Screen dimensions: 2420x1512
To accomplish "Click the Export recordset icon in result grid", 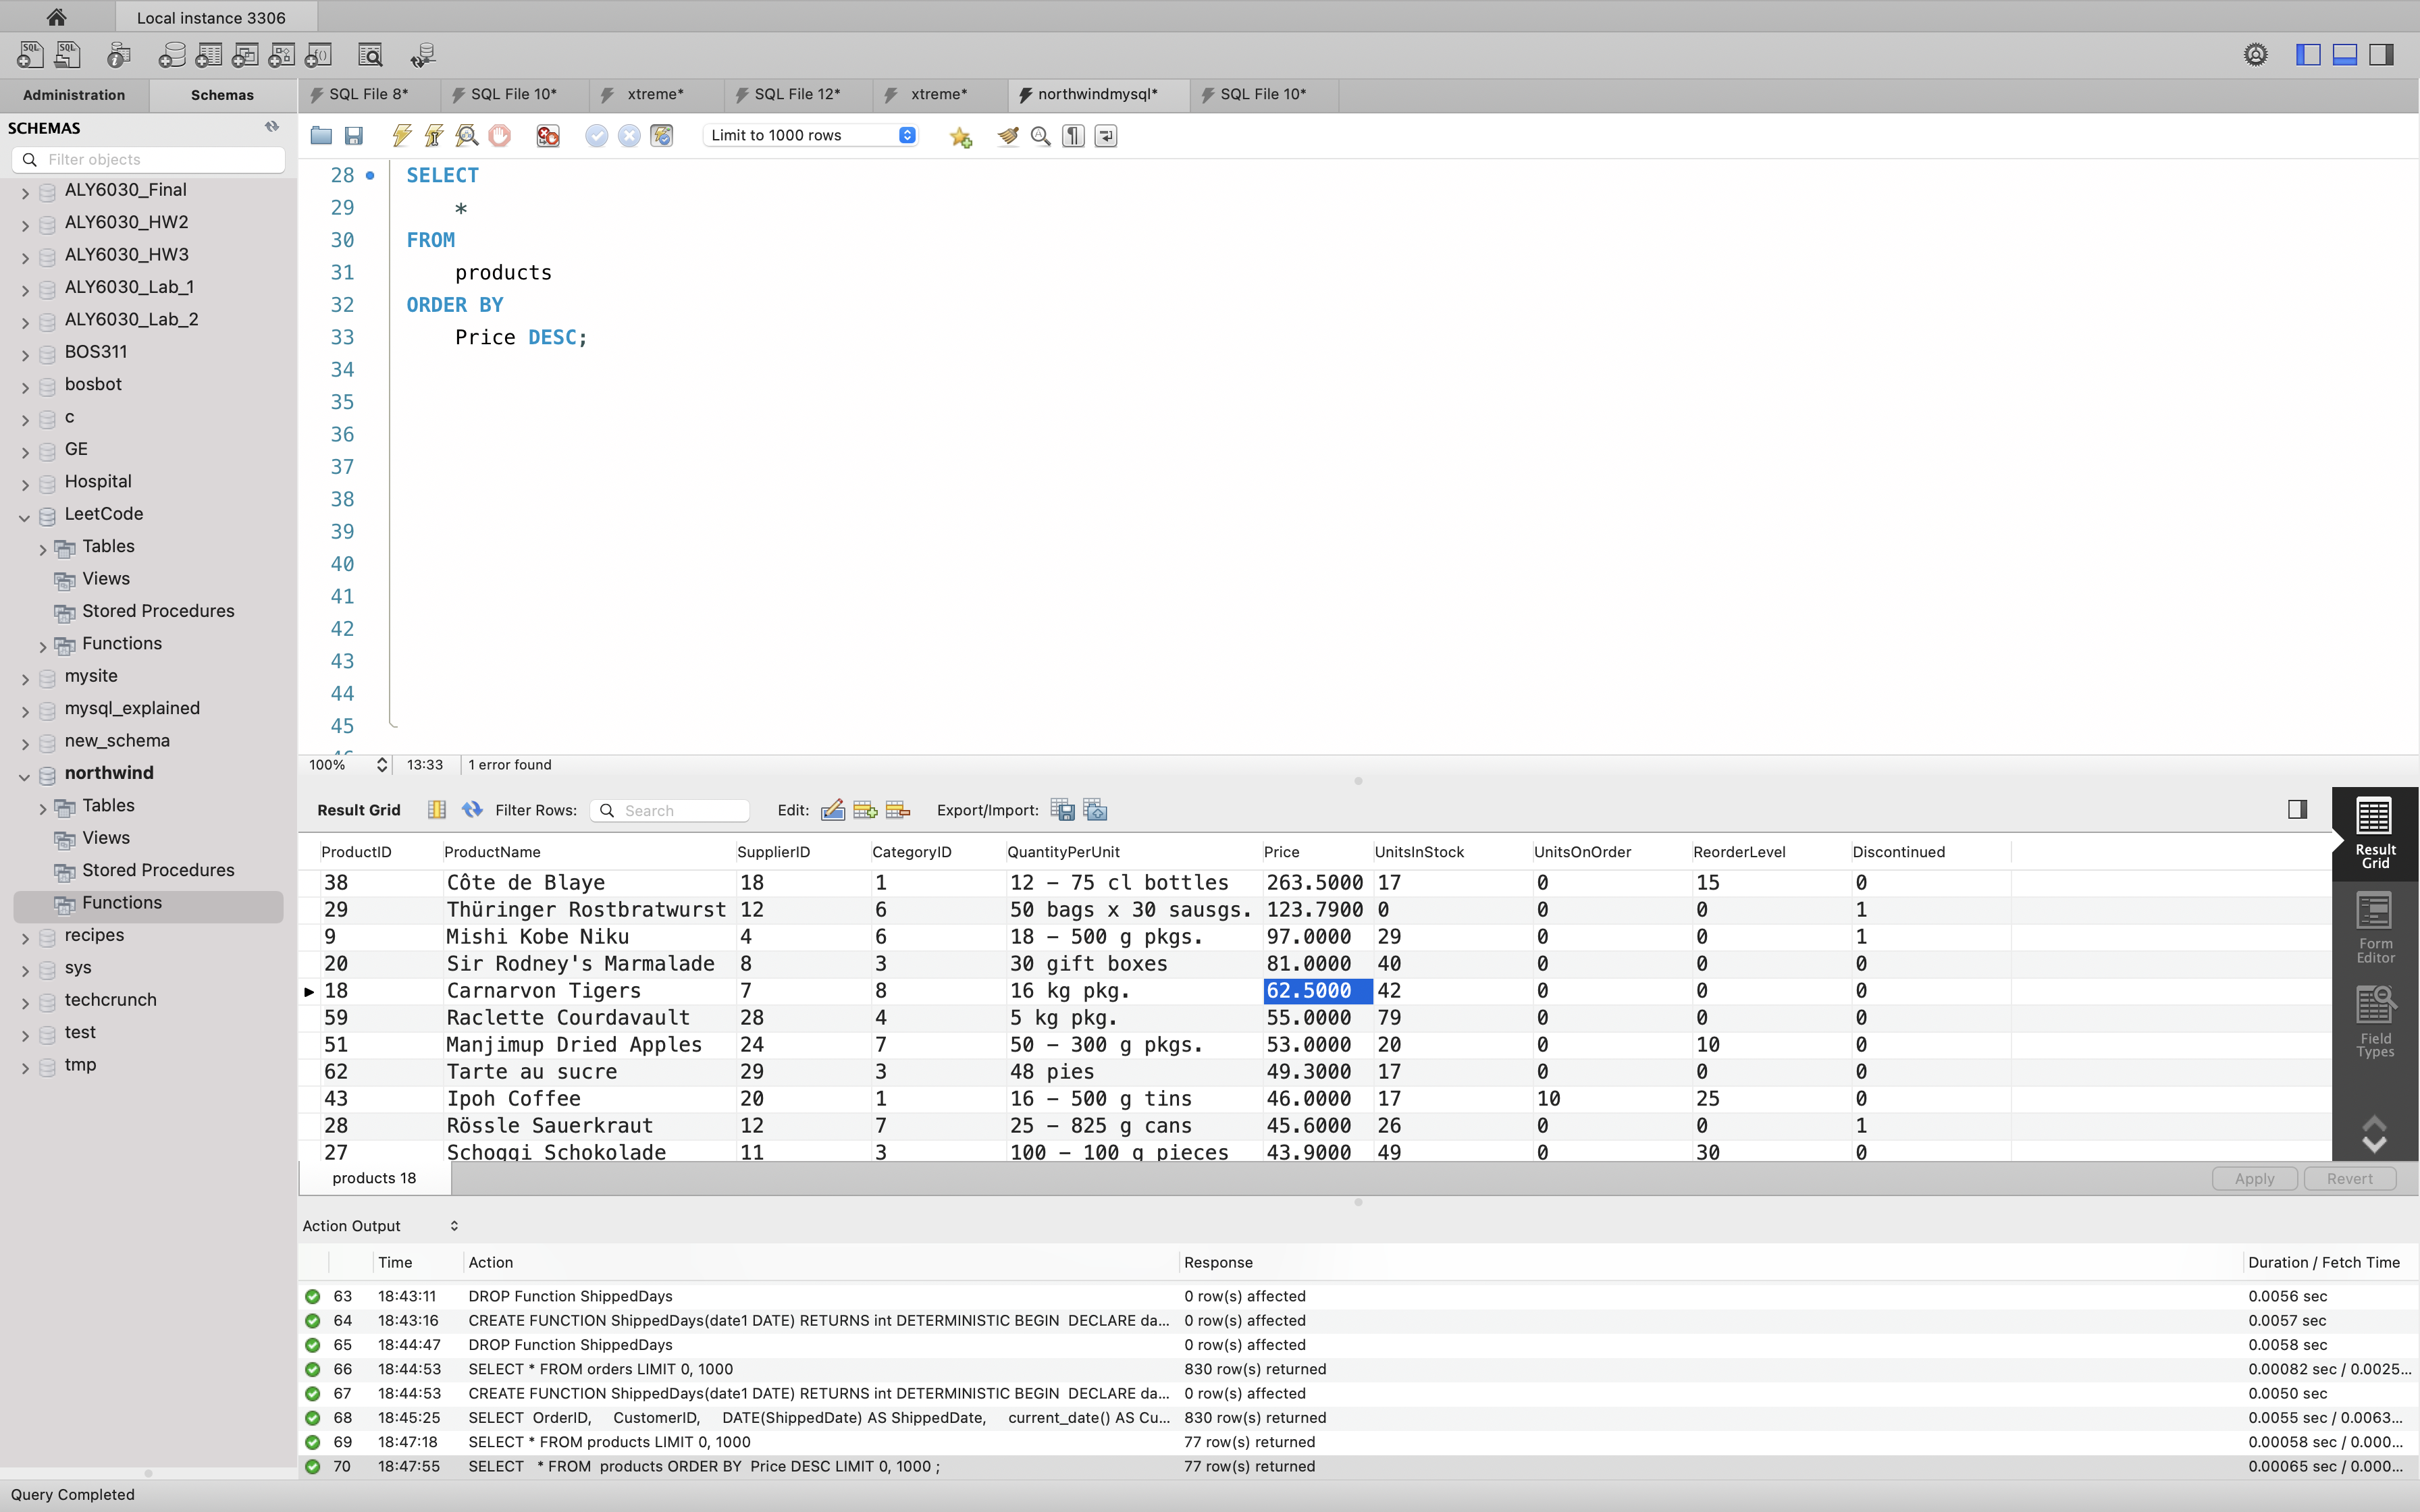I will [1062, 810].
